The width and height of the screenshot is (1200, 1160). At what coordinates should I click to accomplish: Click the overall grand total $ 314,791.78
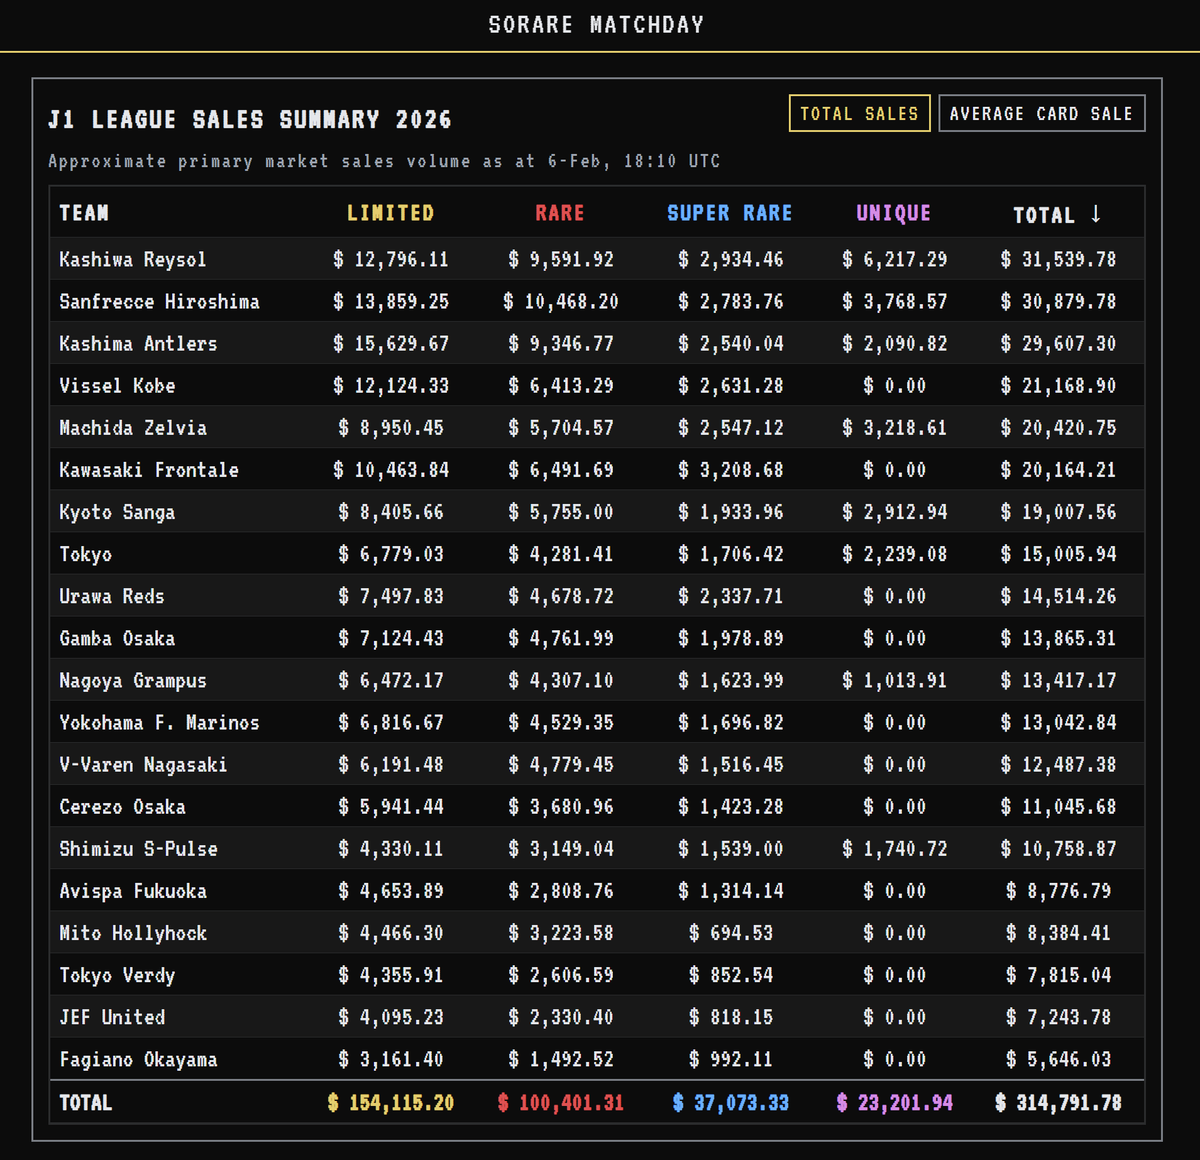click(x=1058, y=1102)
